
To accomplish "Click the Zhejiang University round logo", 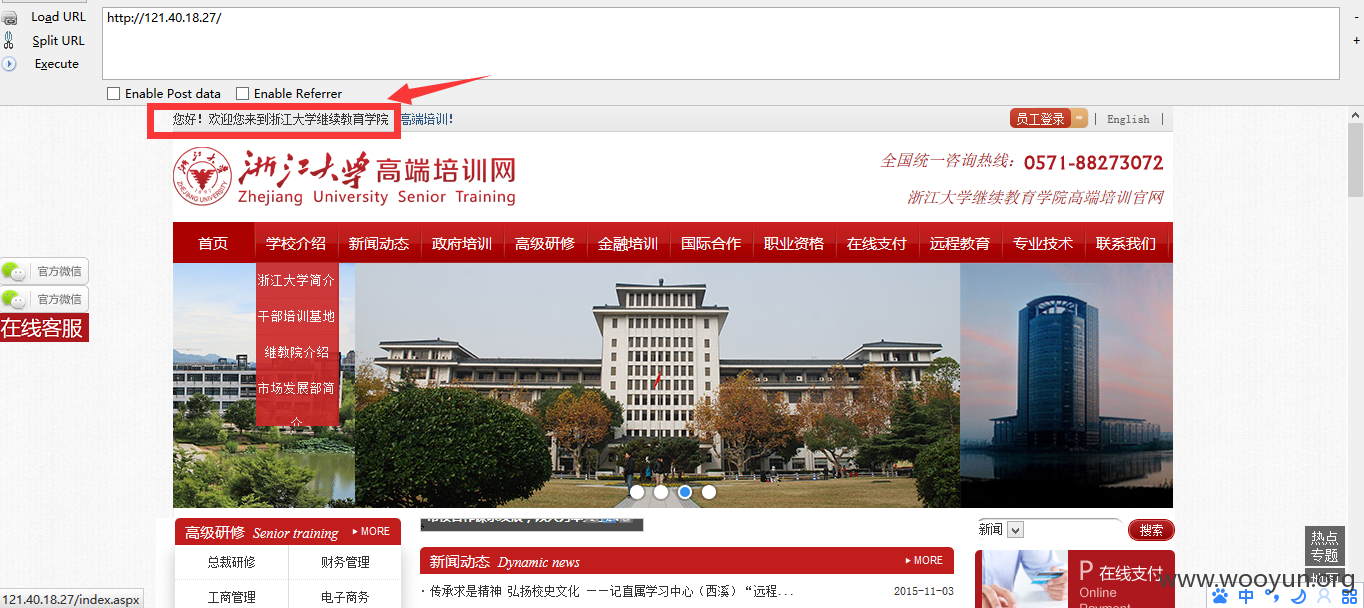I will coord(201,177).
